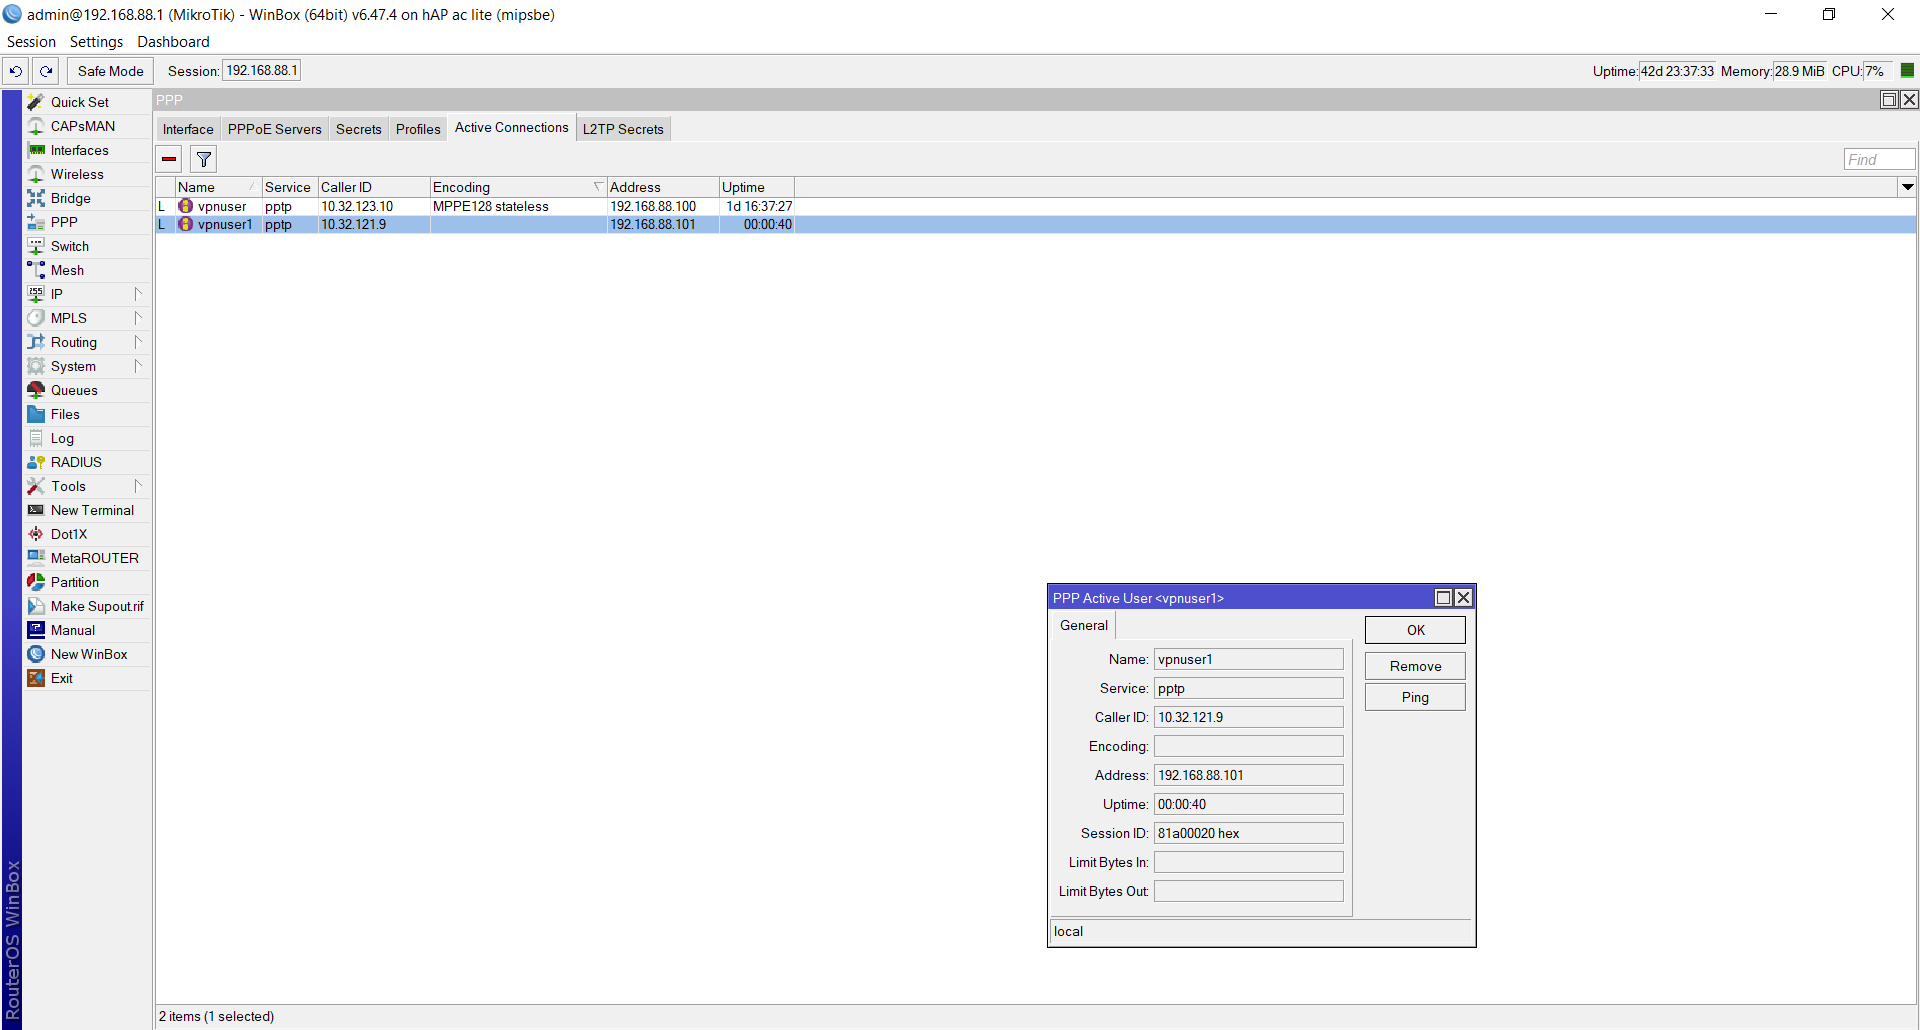Open the Dashboard menu
The image size is (1920, 1030).
click(173, 42)
